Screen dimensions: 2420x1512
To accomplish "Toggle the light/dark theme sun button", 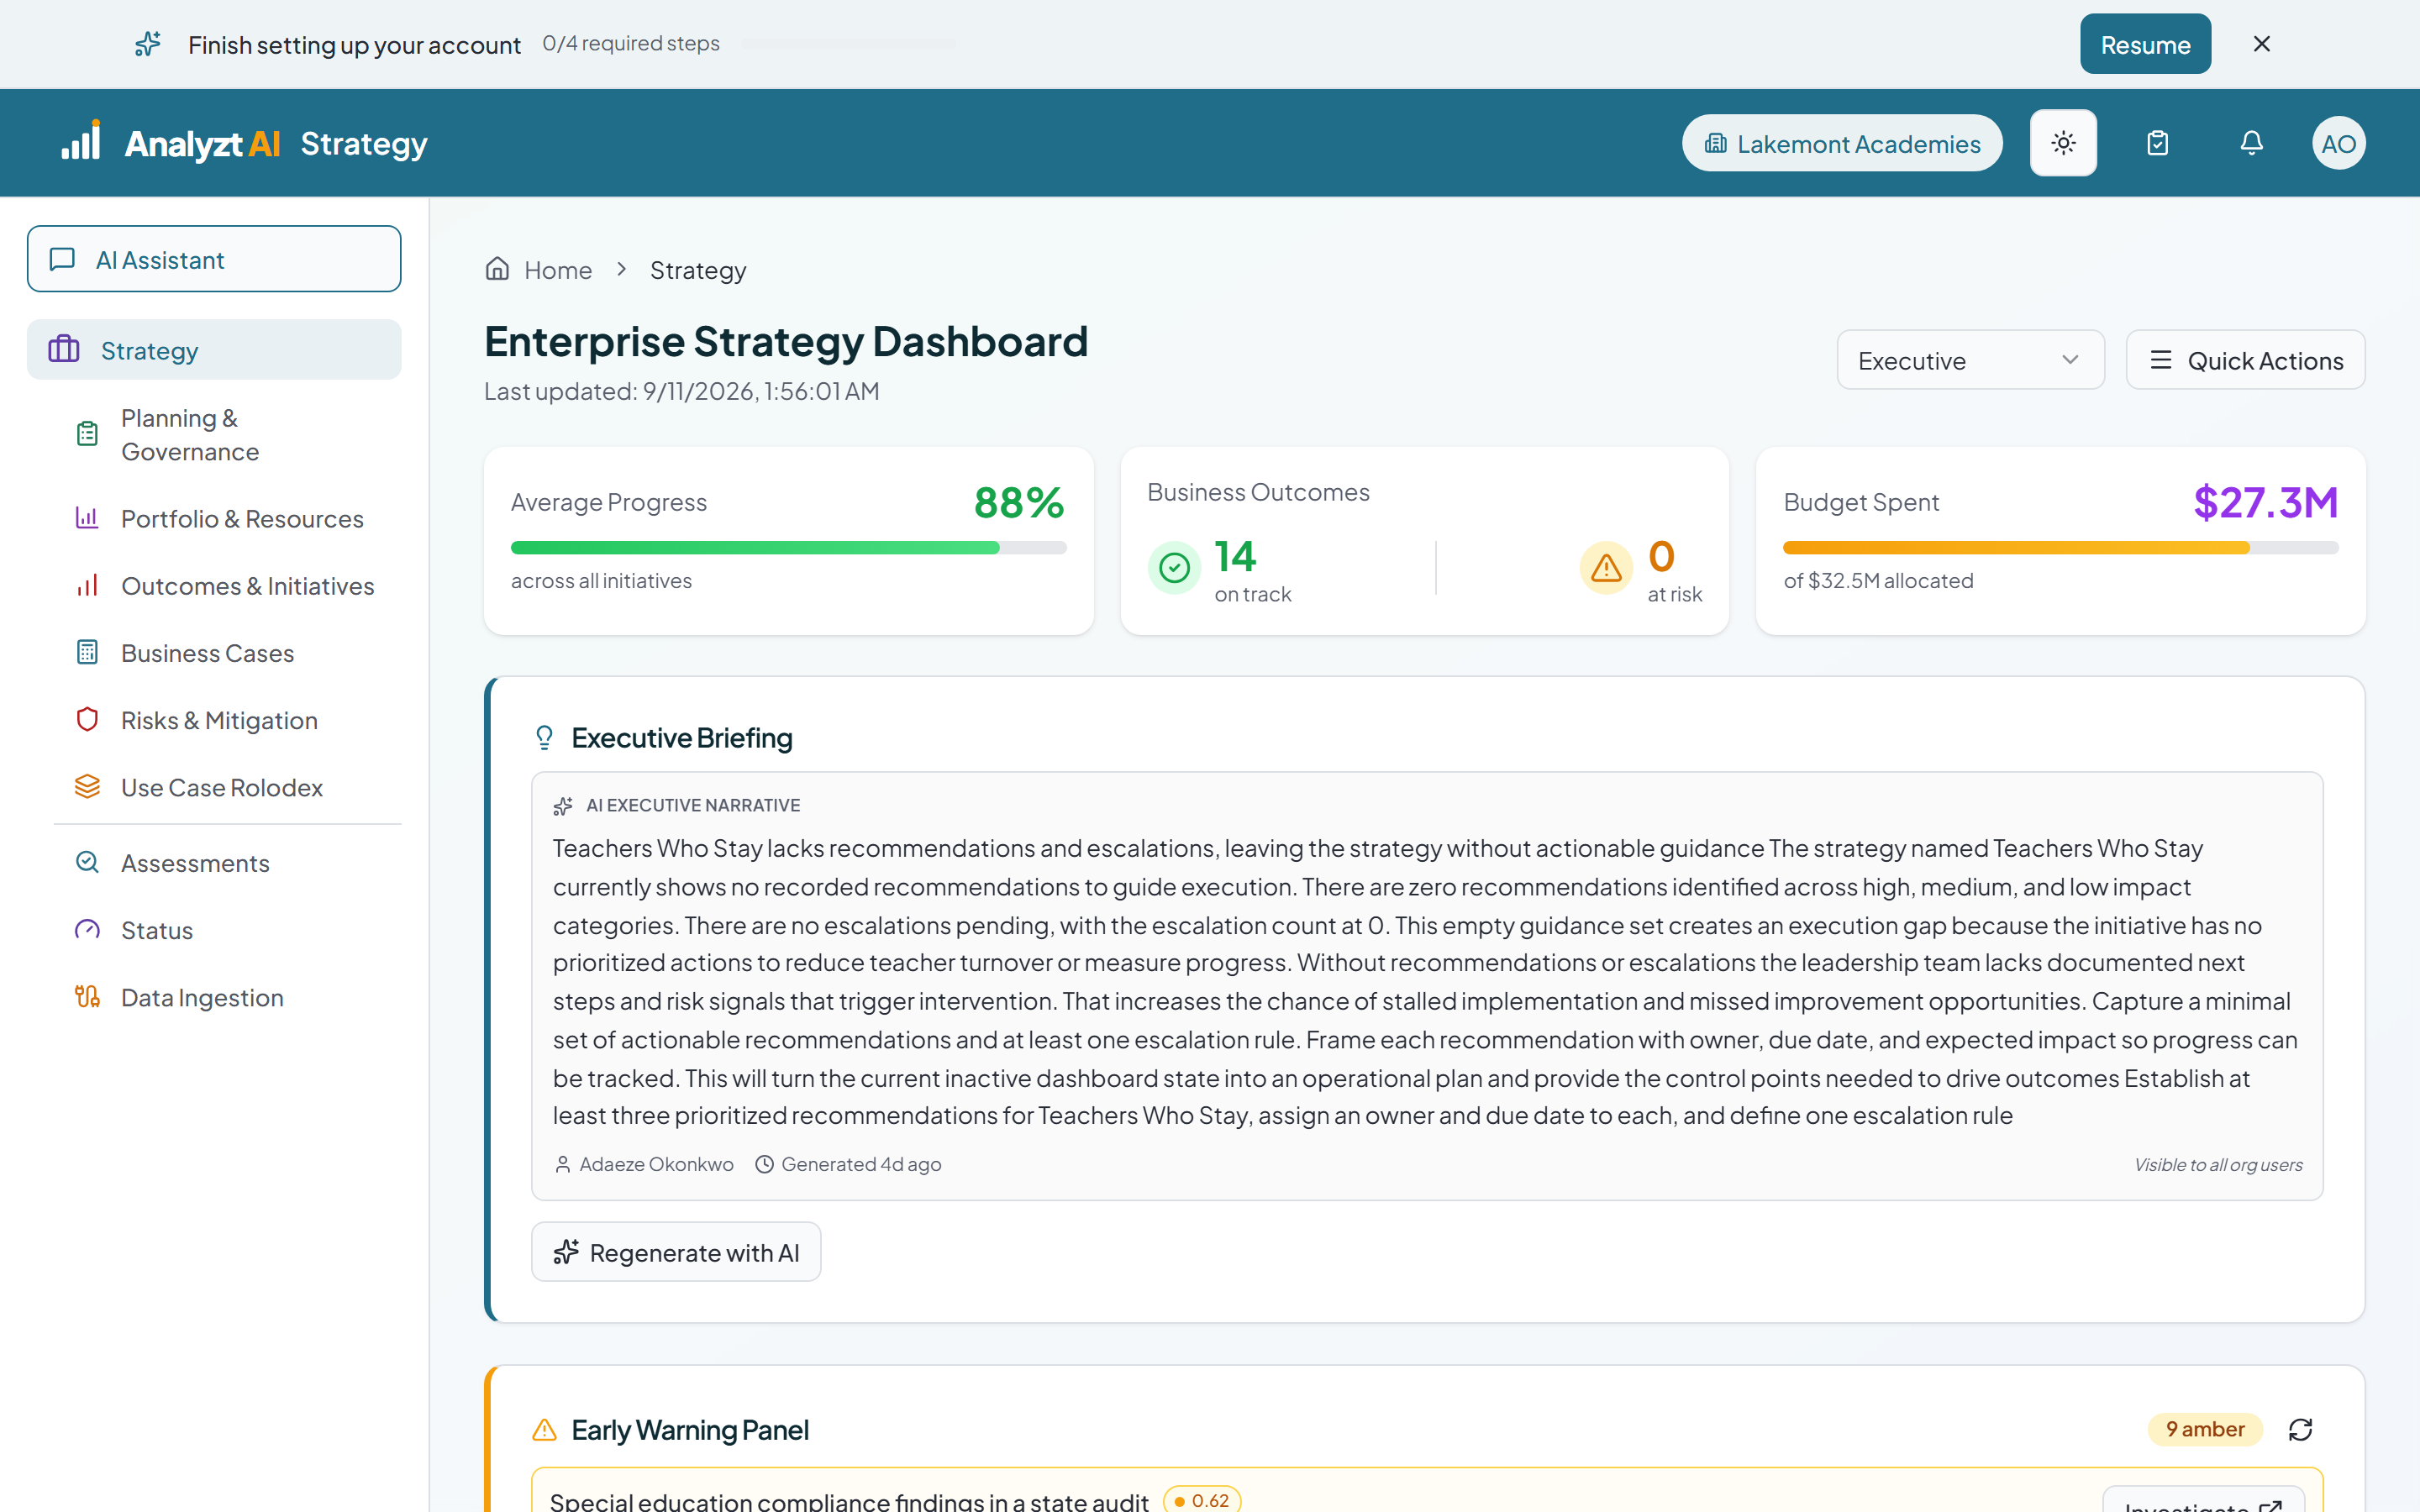I will [x=2063, y=143].
